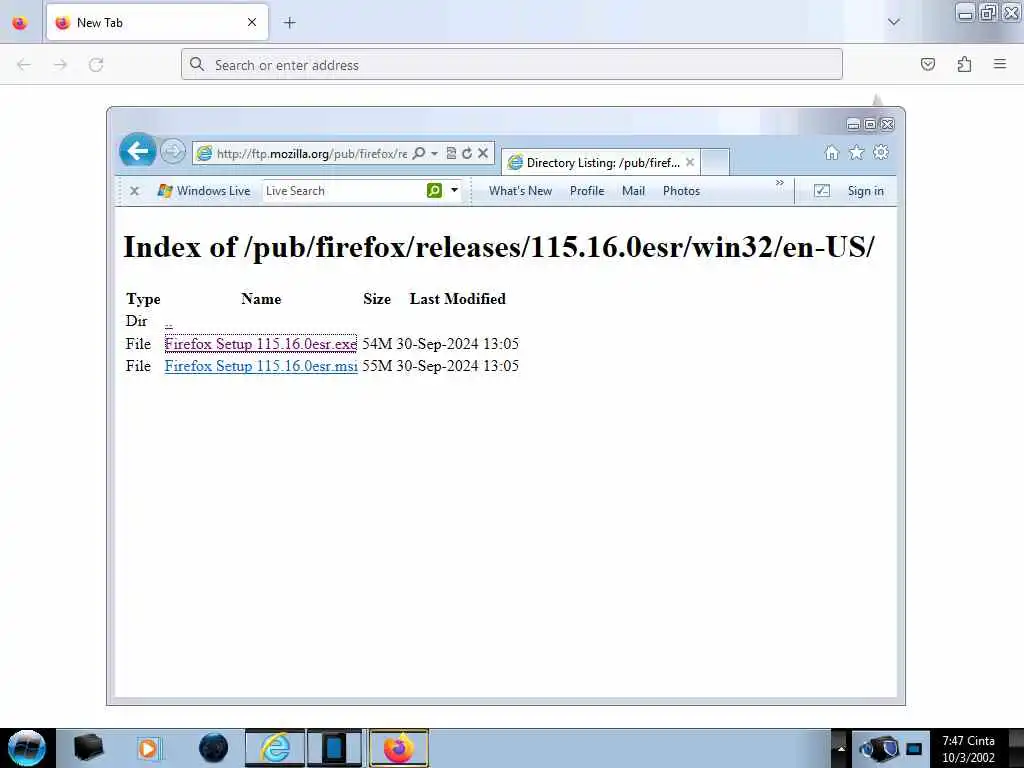Click the green Live Search button
Viewport: 1024px width, 768px height.
pos(434,190)
